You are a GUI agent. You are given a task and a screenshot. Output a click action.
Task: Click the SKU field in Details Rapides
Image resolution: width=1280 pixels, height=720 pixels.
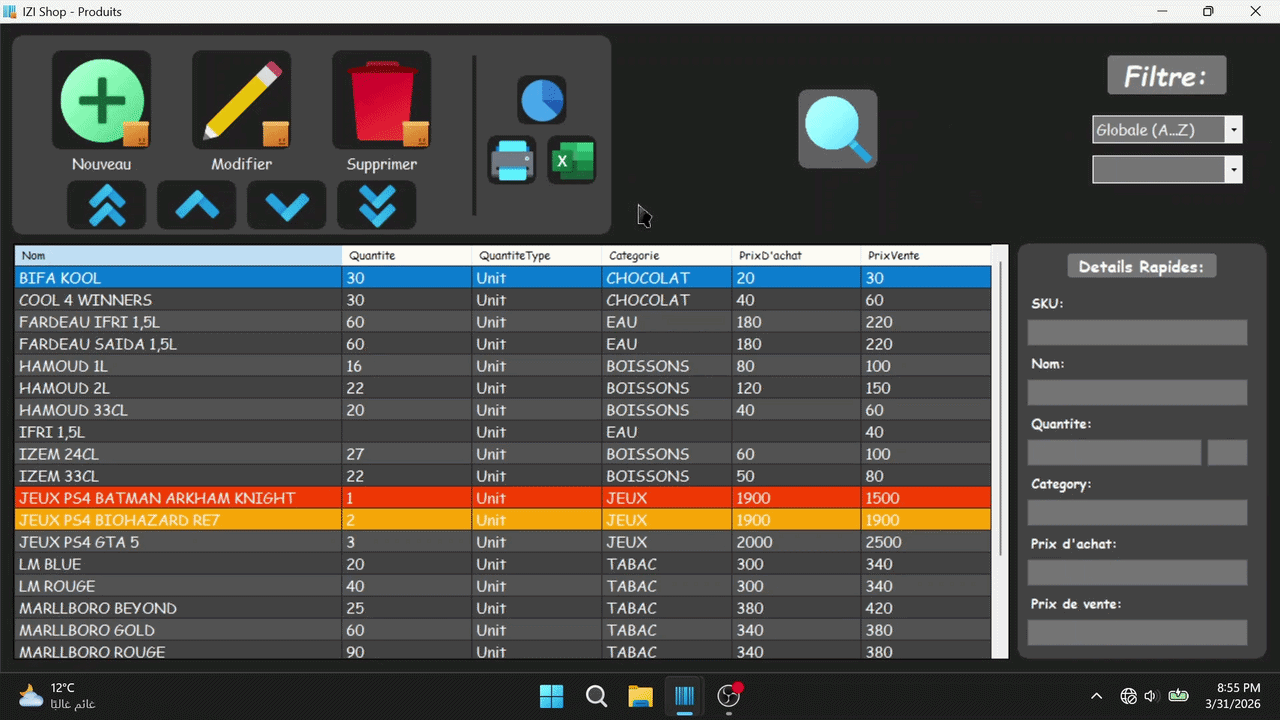[x=1137, y=333]
